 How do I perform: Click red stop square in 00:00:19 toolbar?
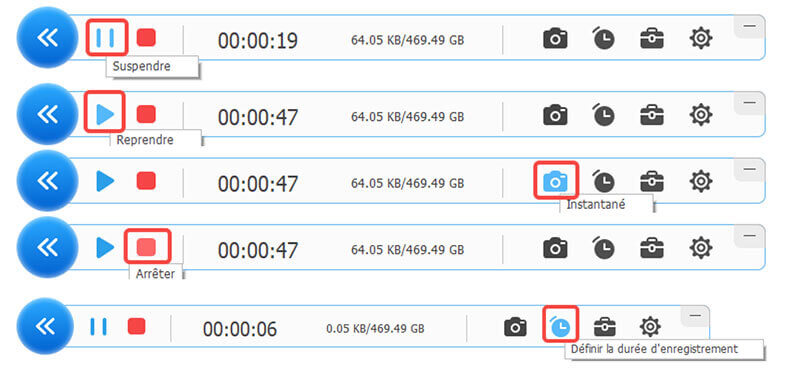(x=146, y=38)
